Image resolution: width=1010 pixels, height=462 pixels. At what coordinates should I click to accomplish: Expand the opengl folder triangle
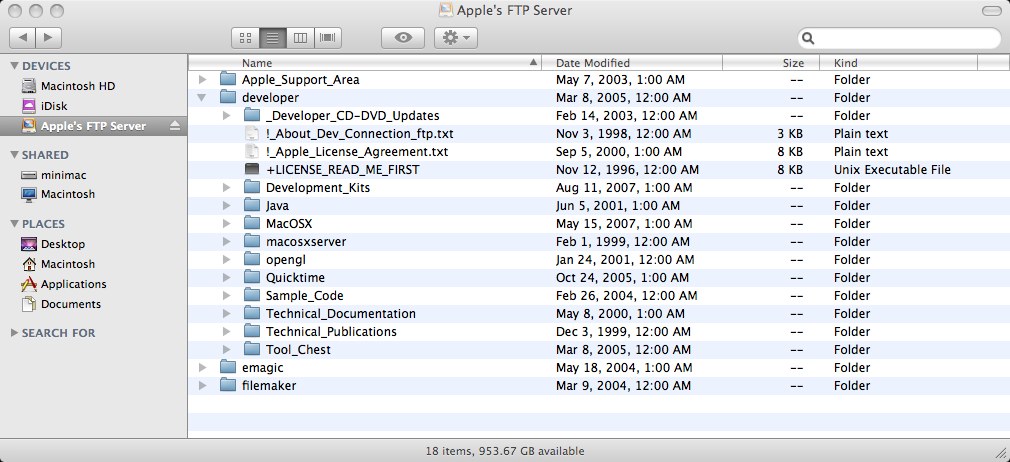pyautogui.click(x=227, y=260)
